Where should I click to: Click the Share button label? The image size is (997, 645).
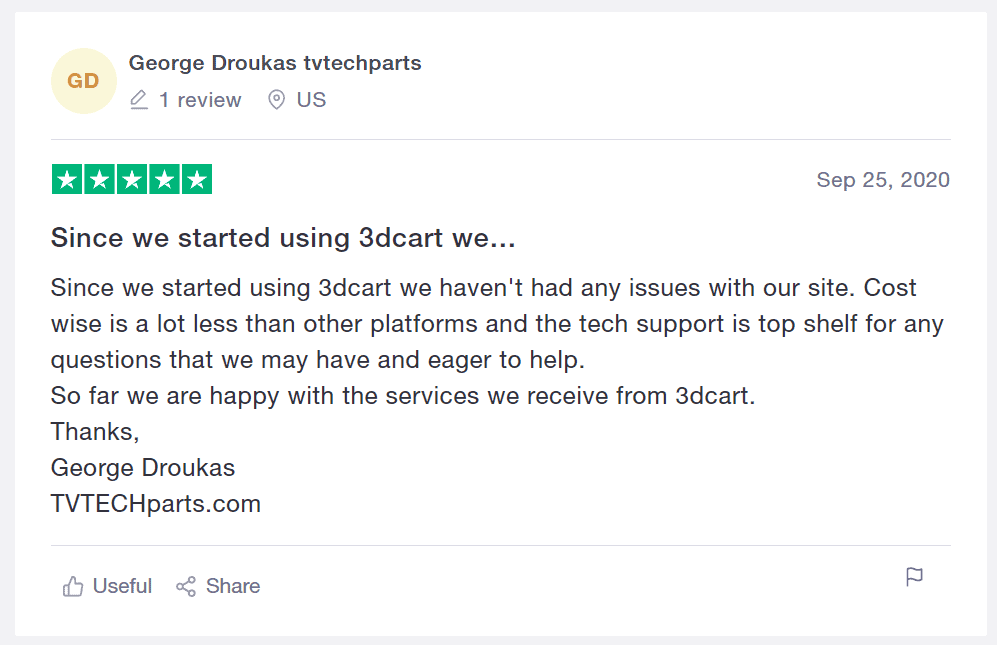coord(233,586)
